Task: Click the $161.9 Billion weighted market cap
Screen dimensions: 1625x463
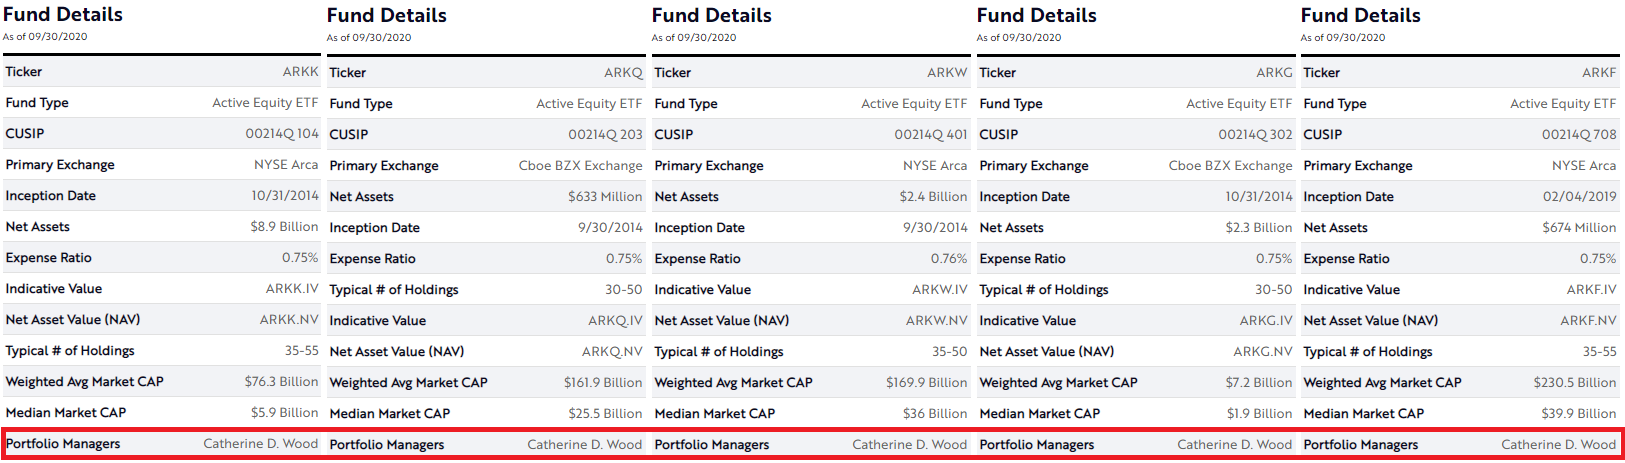Action: point(603,383)
